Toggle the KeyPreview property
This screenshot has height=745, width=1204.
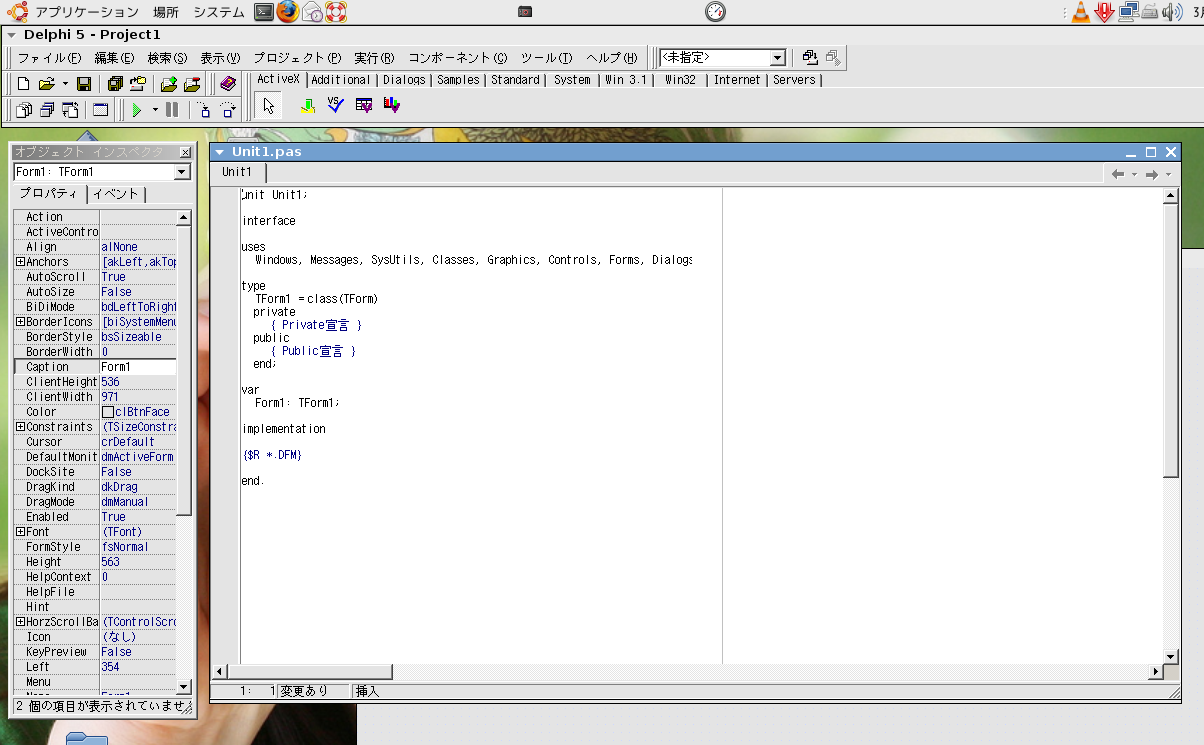coord(137,651)
